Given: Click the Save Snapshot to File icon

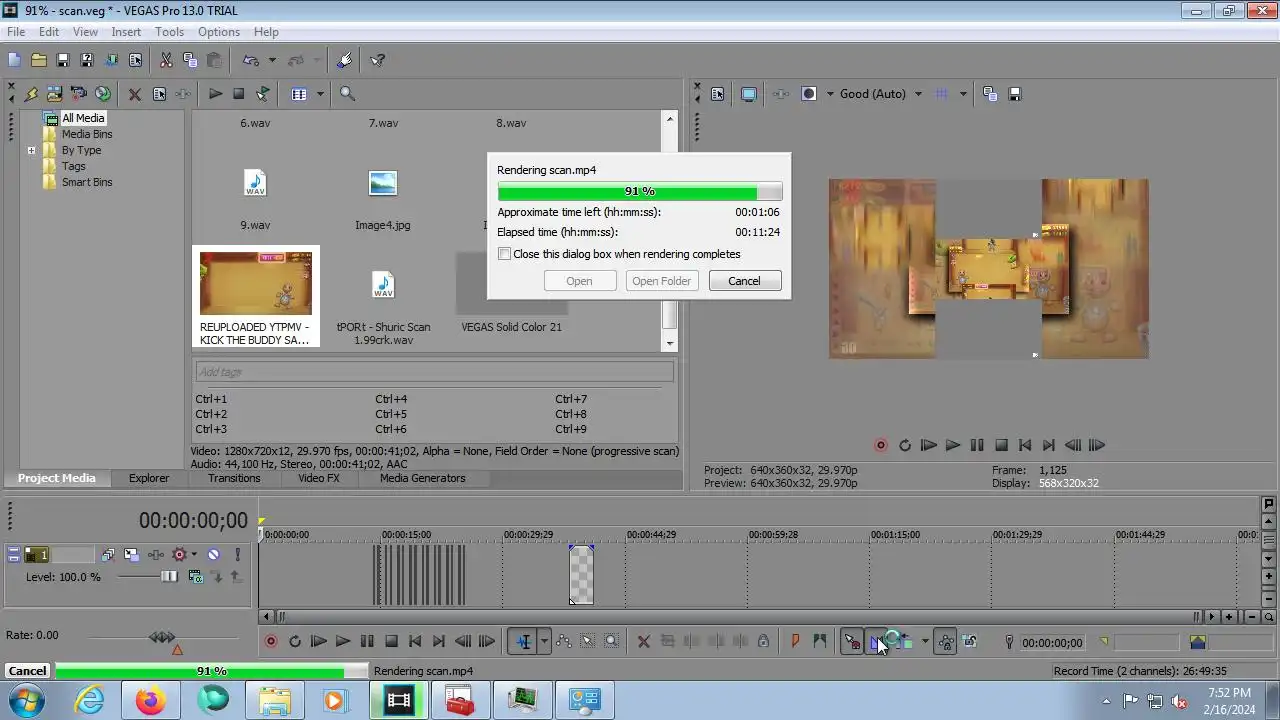Looking at the screenshot, I should pos(1015,94).
